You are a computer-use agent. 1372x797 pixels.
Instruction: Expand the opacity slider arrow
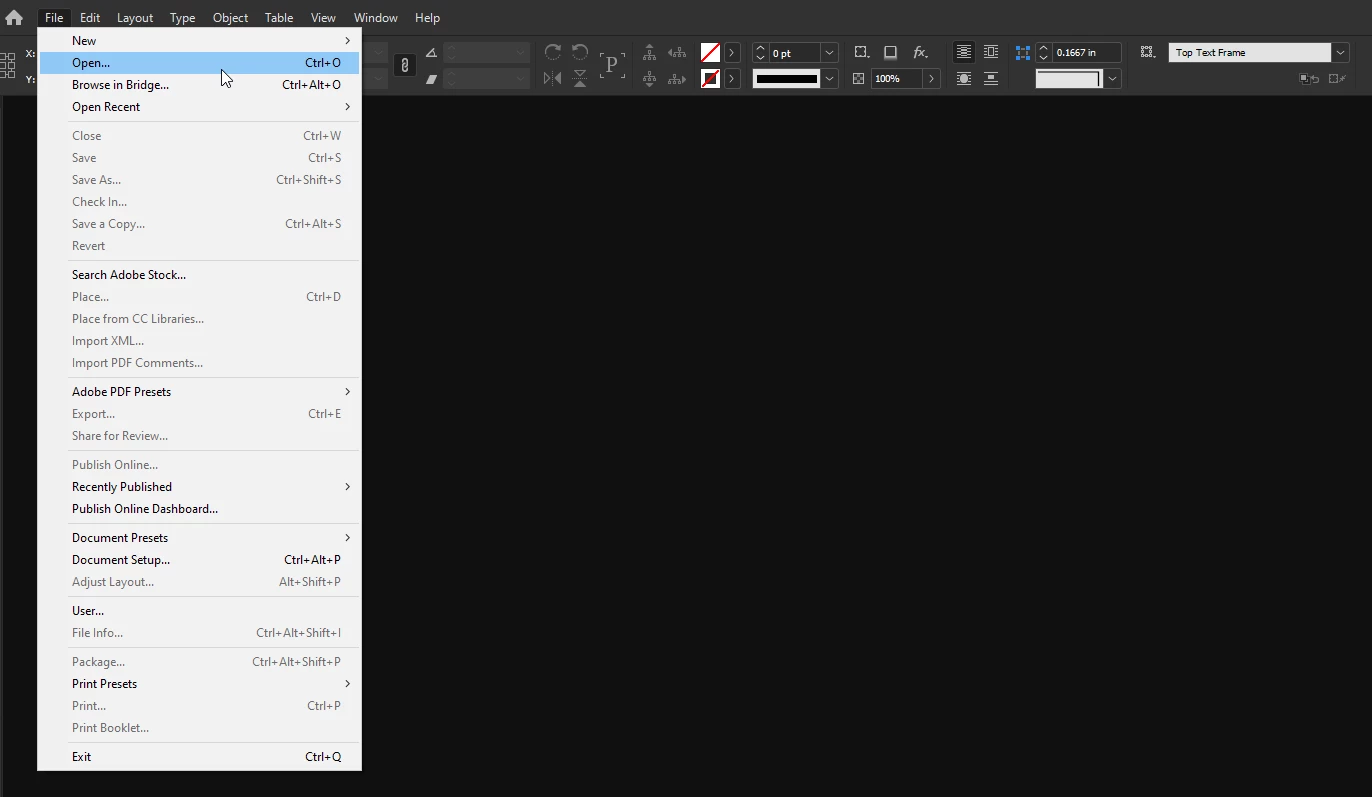(x=931, y=78)
